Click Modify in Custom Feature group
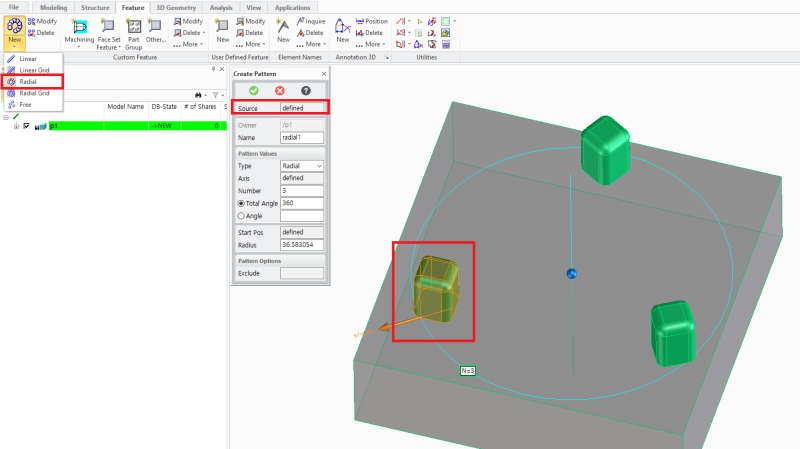Image resolution: width=800 pixels, height=449 pixels. 188,21
